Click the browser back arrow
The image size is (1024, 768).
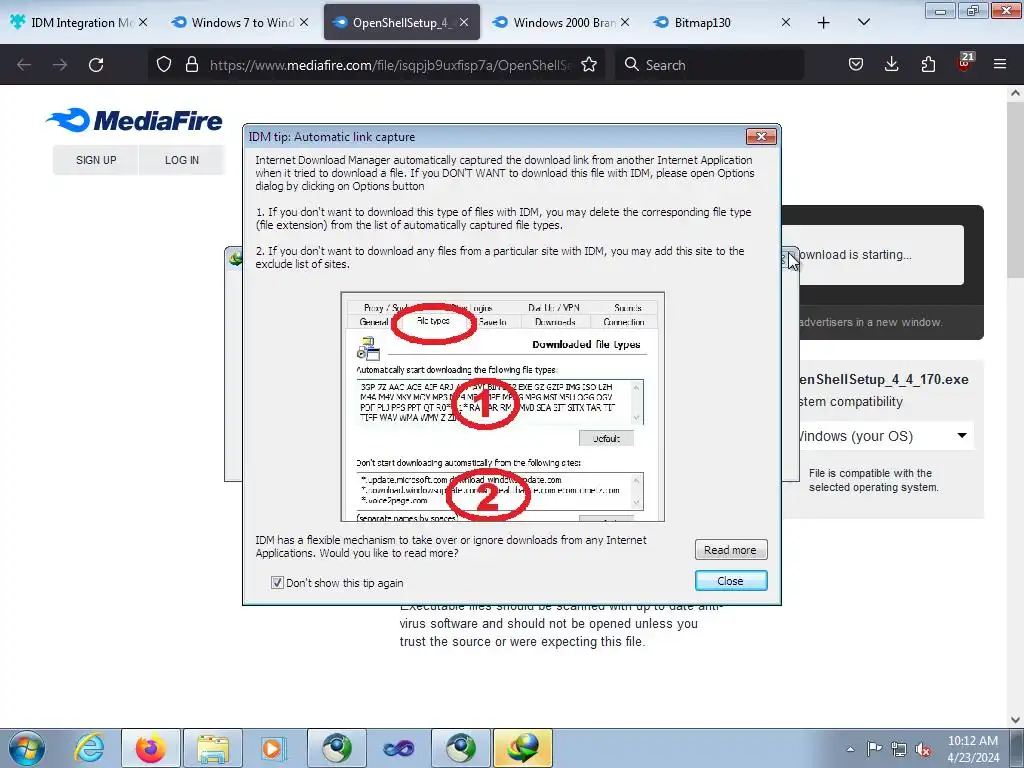[24, 65]
